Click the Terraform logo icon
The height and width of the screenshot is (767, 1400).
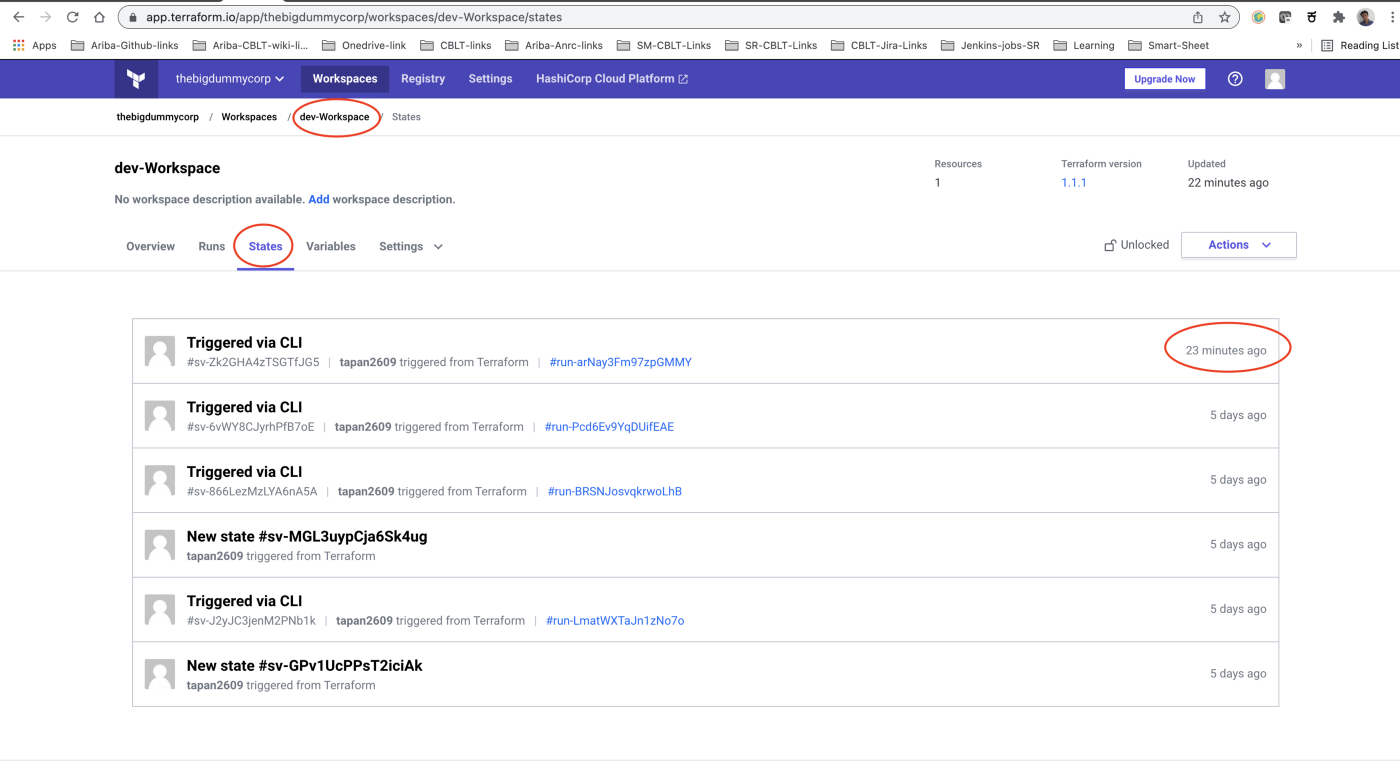[136, 79]
